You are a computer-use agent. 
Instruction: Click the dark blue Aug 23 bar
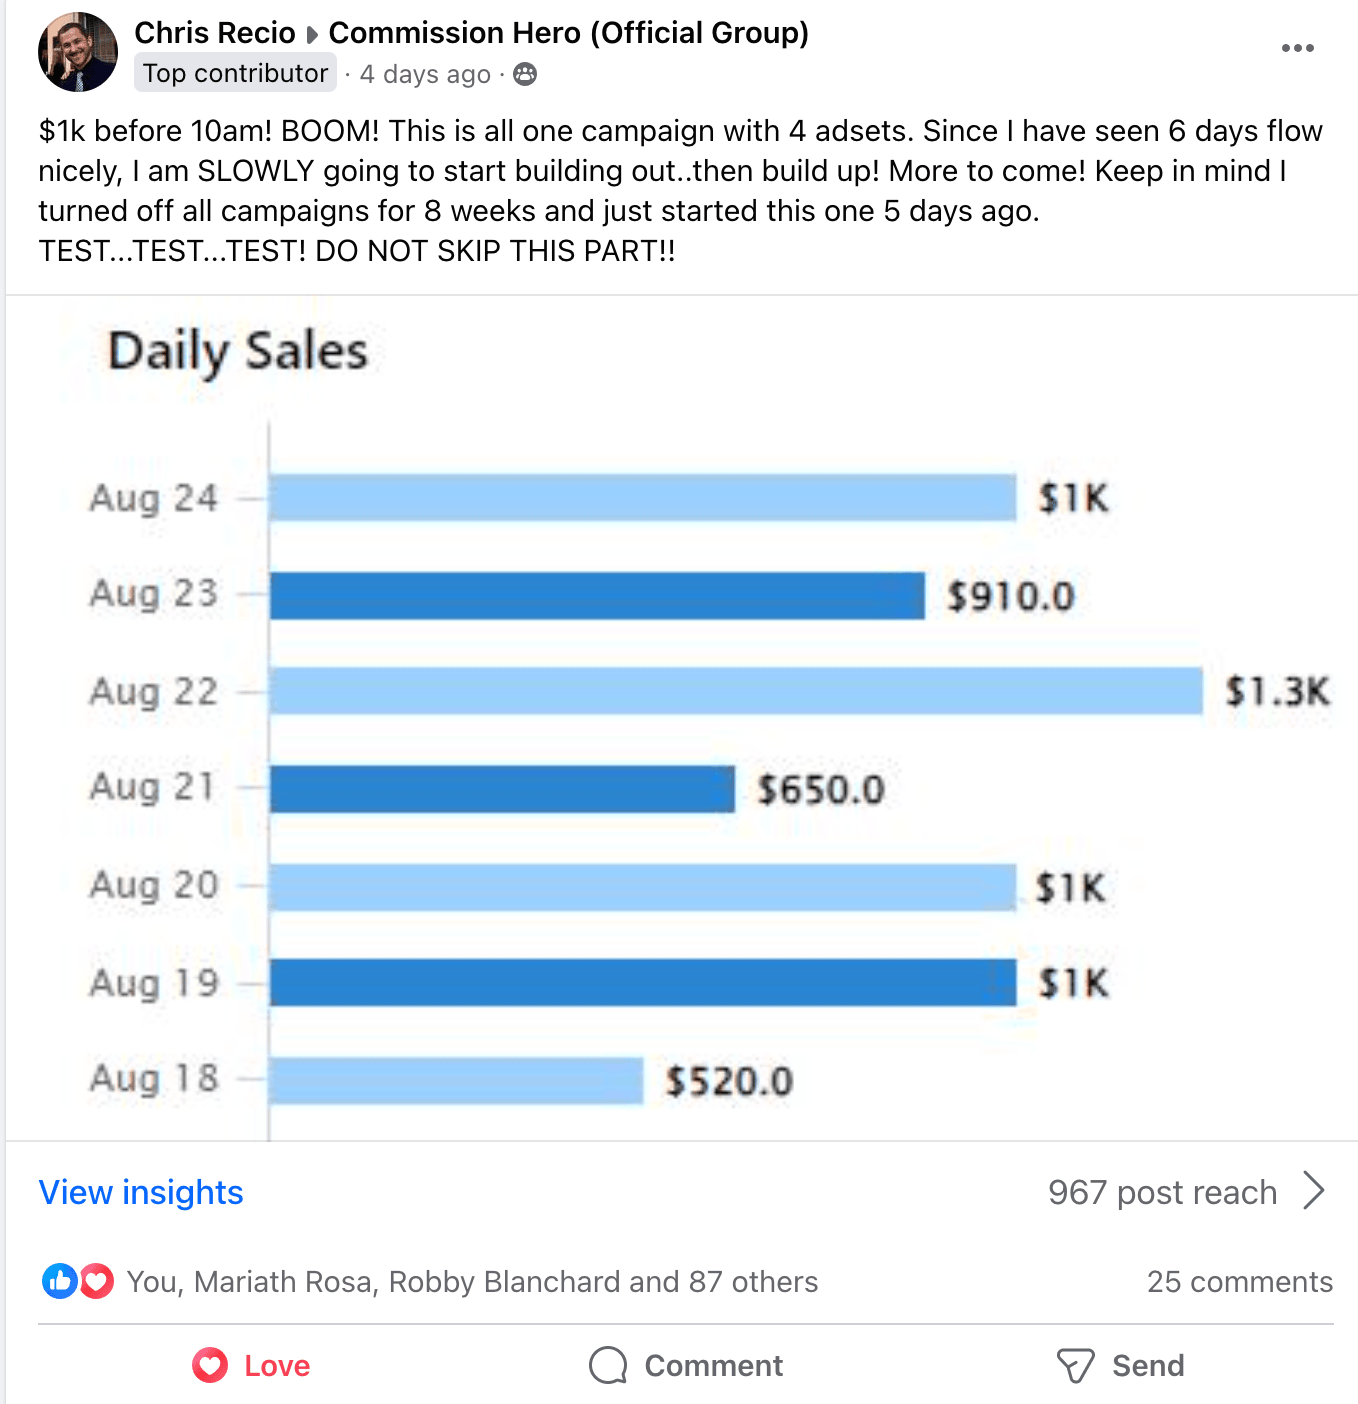597,595
